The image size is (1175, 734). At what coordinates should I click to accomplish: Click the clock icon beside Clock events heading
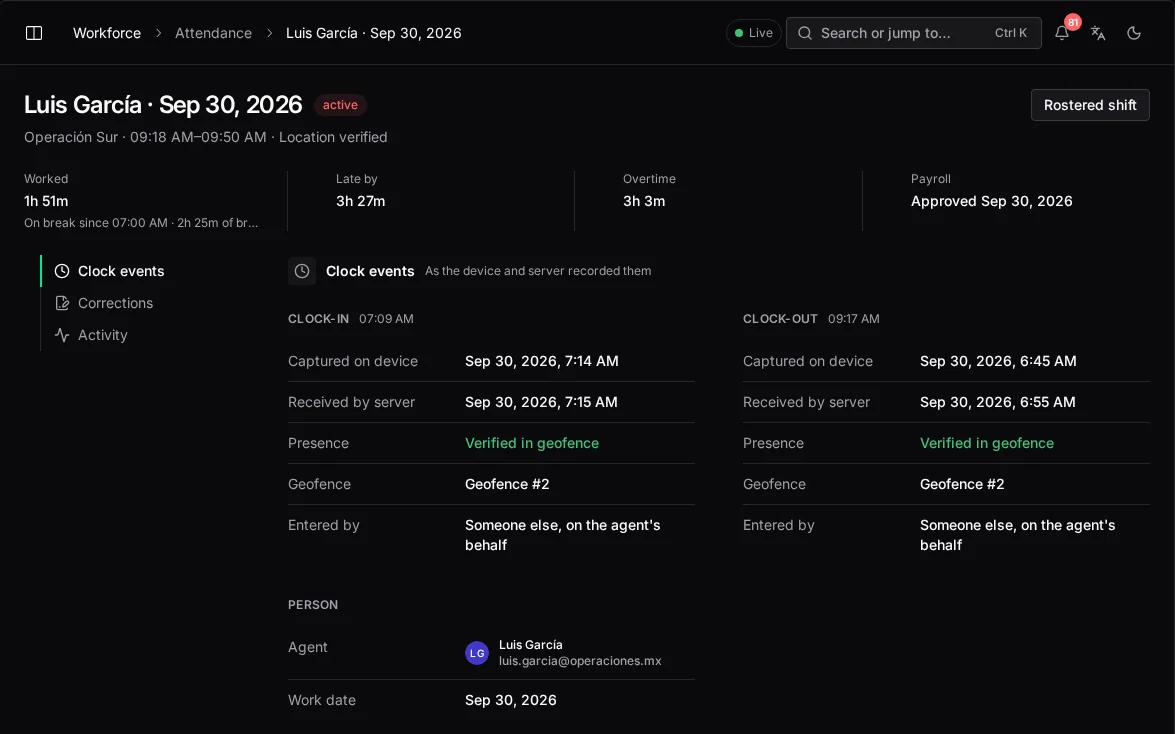point(302,271)
